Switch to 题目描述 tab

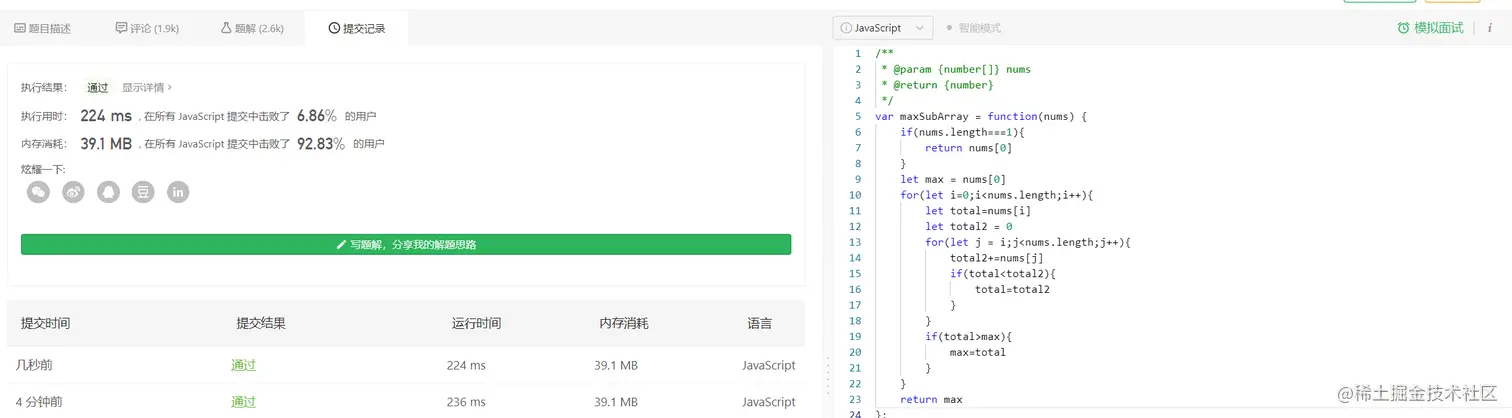43,28
